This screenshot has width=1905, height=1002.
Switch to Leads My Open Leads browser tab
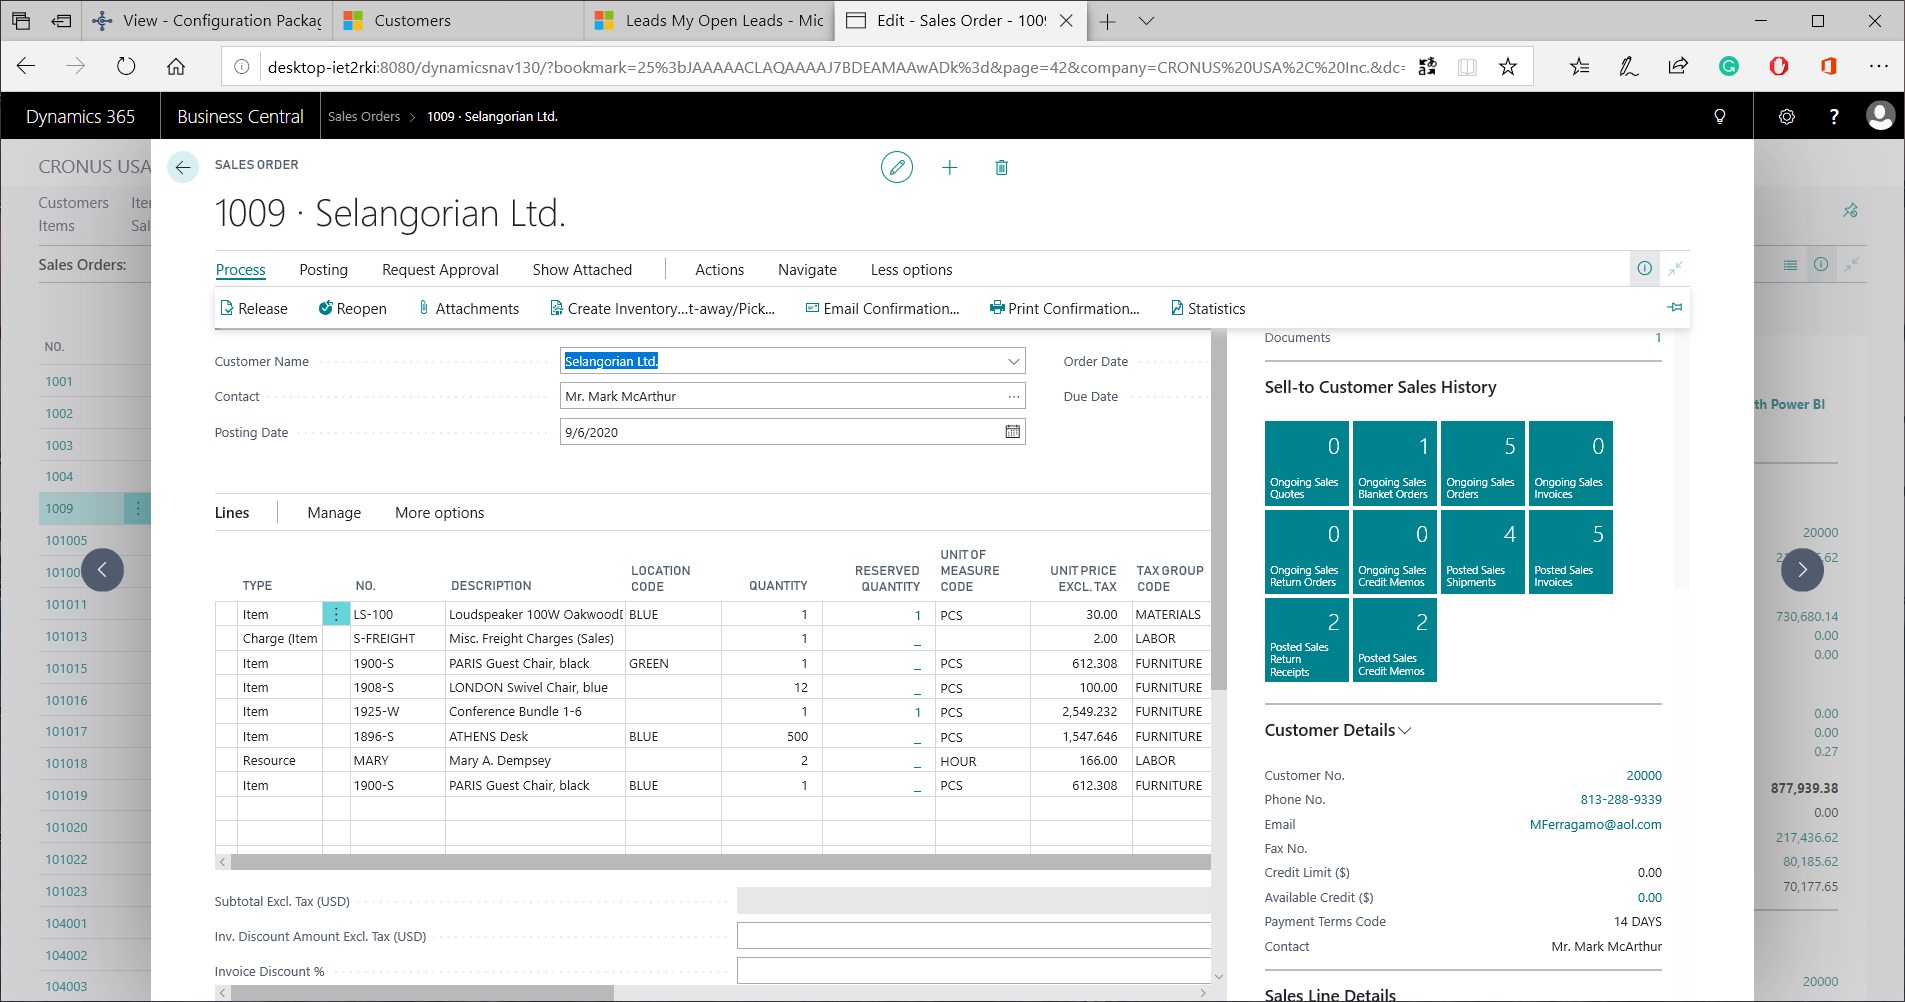click(709, 21)
